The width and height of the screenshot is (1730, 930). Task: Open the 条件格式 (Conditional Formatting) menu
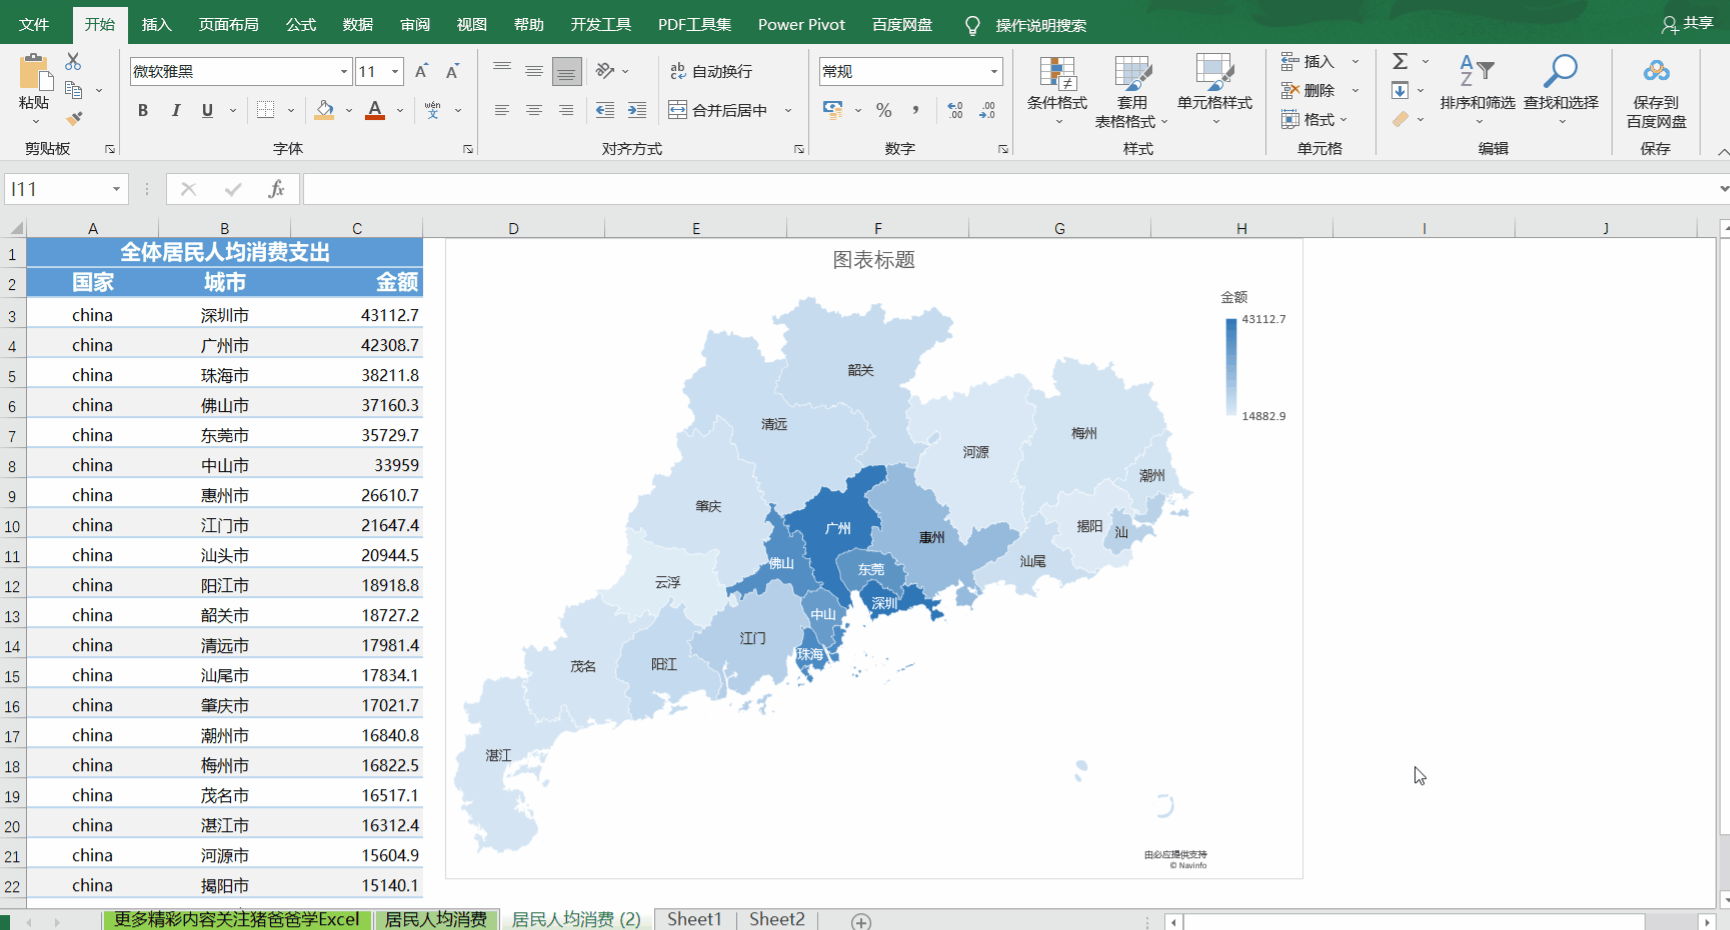point(1057,91)
